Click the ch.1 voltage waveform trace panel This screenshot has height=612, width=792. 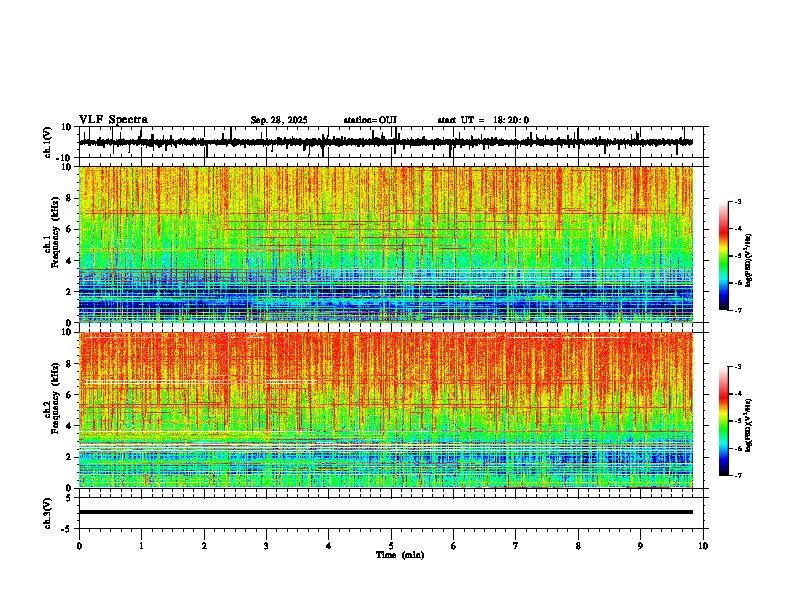[390, 142]
